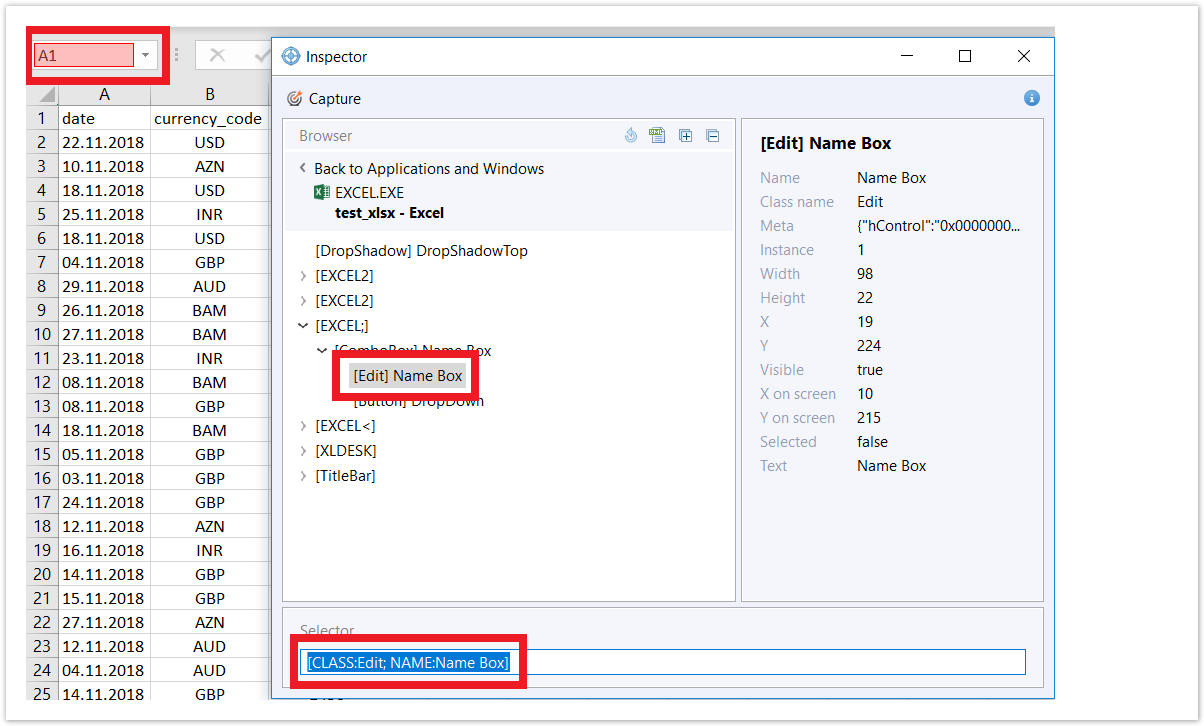Select the [DropShadow] DropShadowTop tree item
Screen dimensions: 1204x726
[421, 251]
